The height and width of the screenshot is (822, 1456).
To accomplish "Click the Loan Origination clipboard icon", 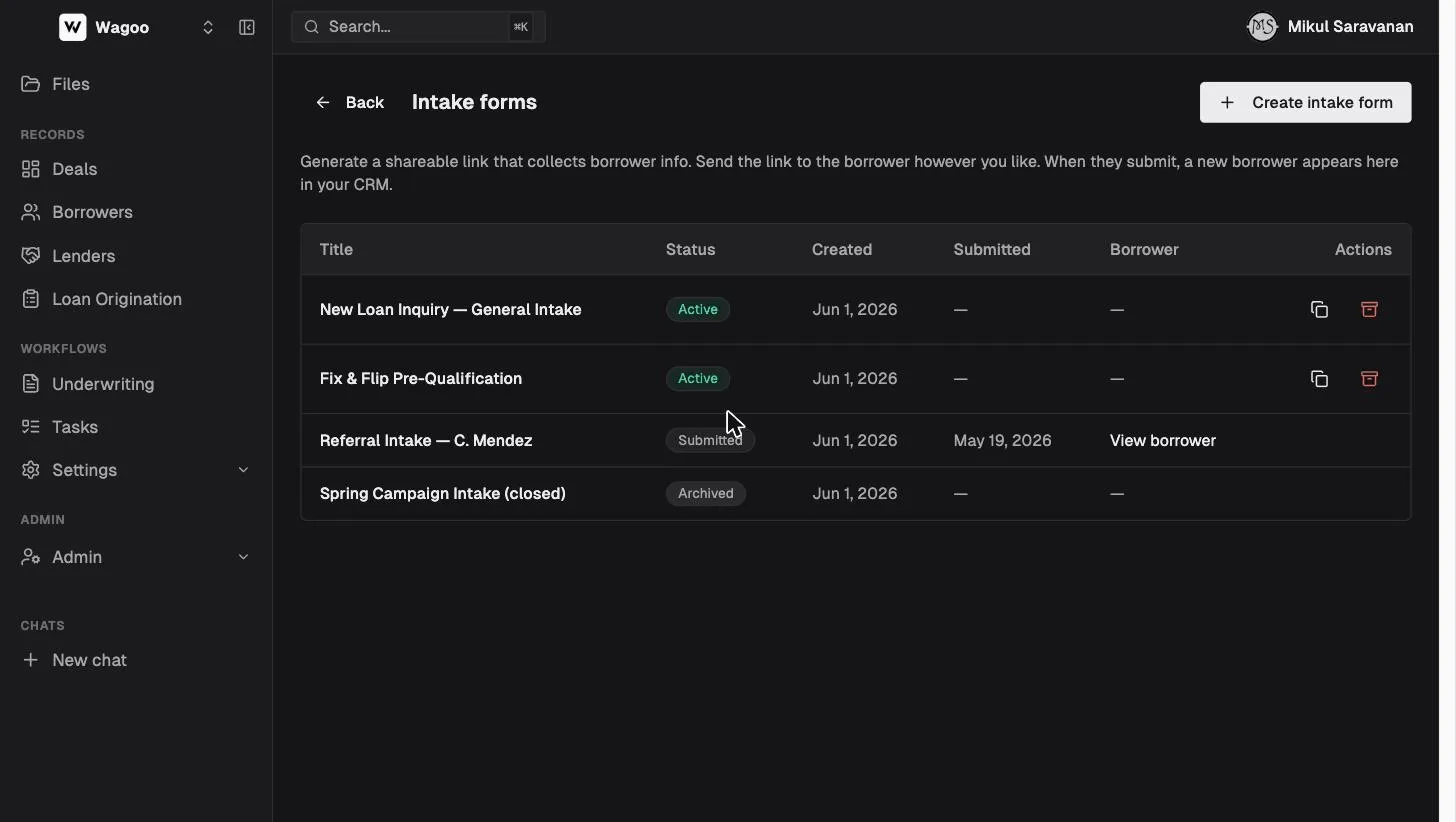I will coord(31,299).
